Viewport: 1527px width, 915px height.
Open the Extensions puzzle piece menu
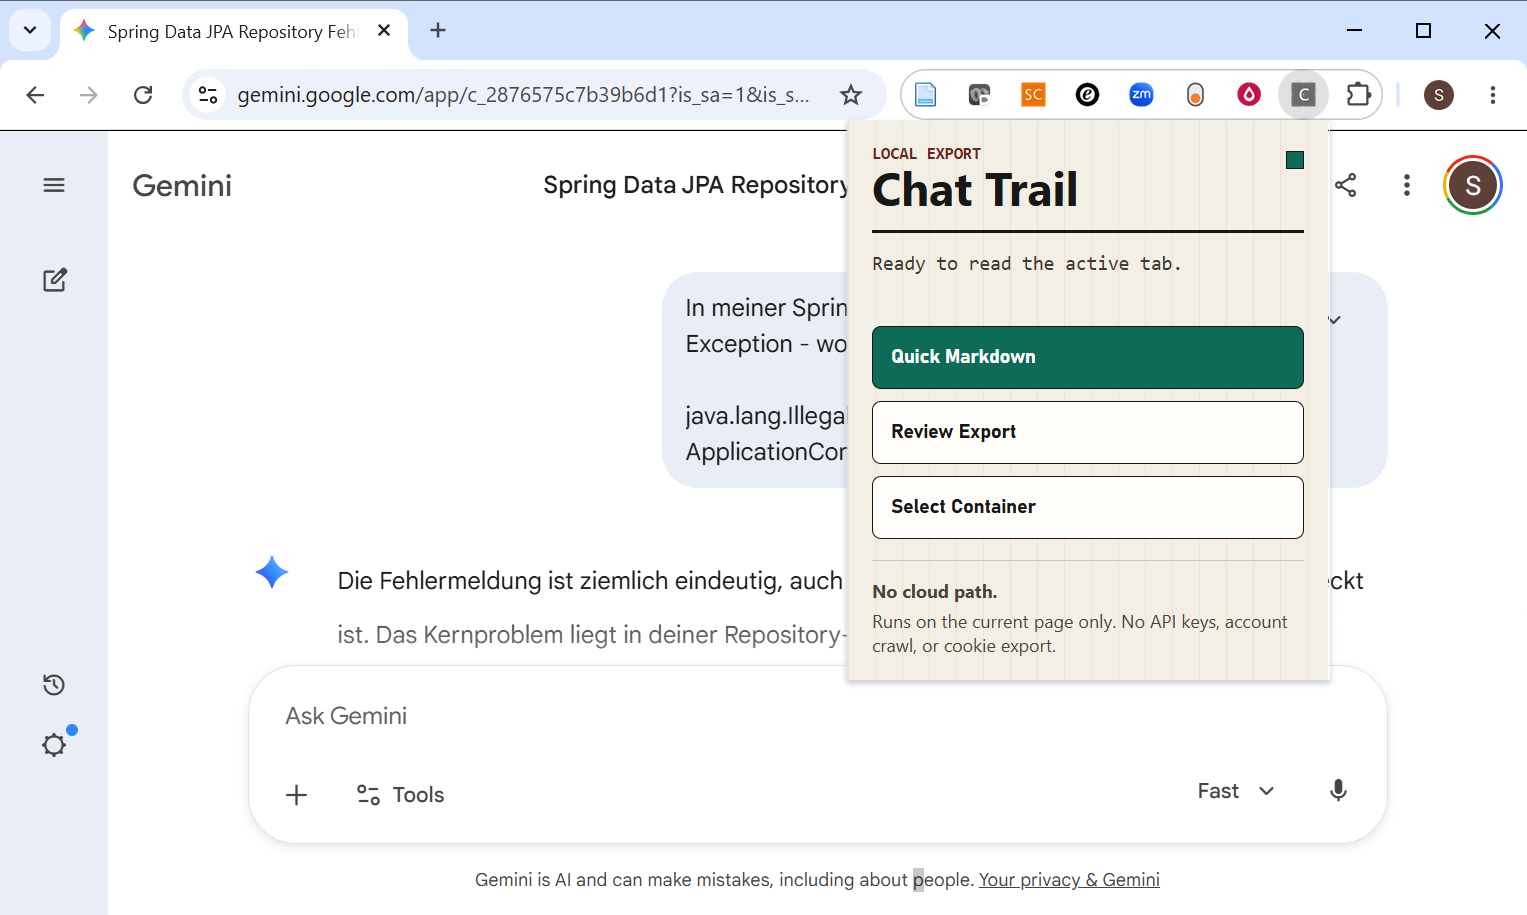[x=1358, y=95]
